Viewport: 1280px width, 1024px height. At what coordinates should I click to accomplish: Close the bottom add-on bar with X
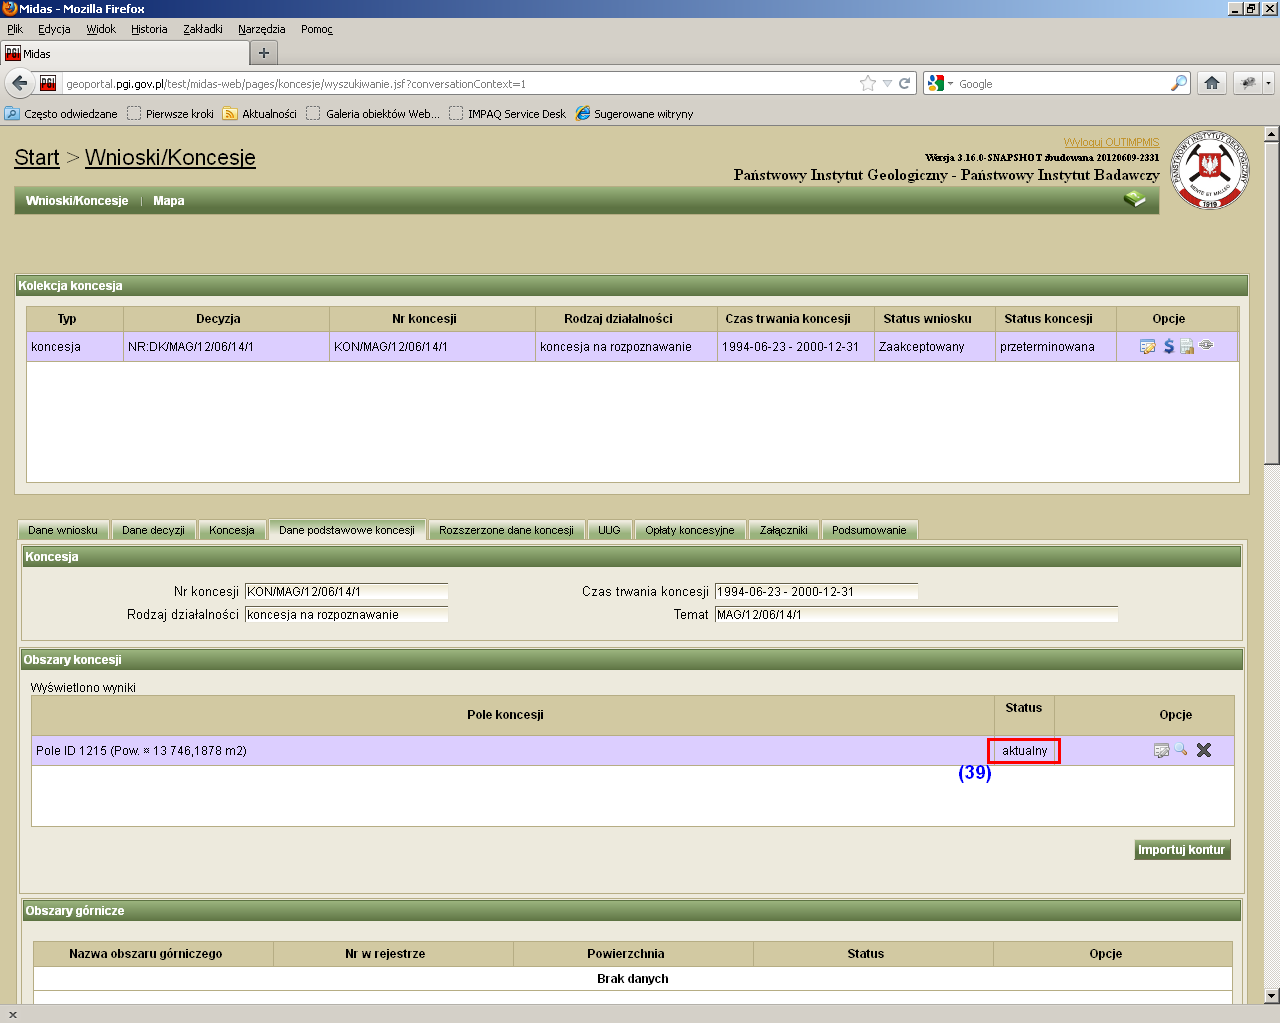tap(12, 1014)
